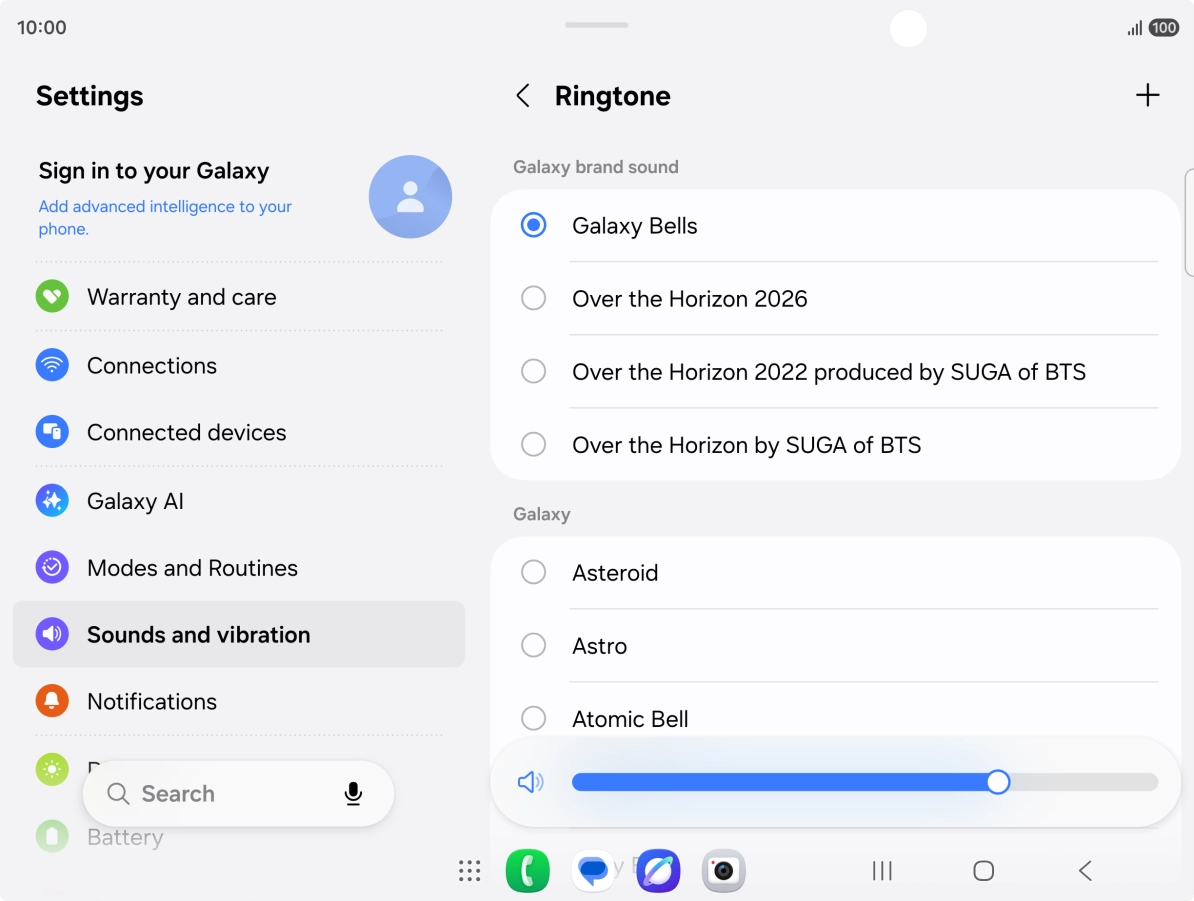Select Galaxy Bells ringtone
Image resolution: width=1194 pixels, height=901 pixels.
coord(835,225)
